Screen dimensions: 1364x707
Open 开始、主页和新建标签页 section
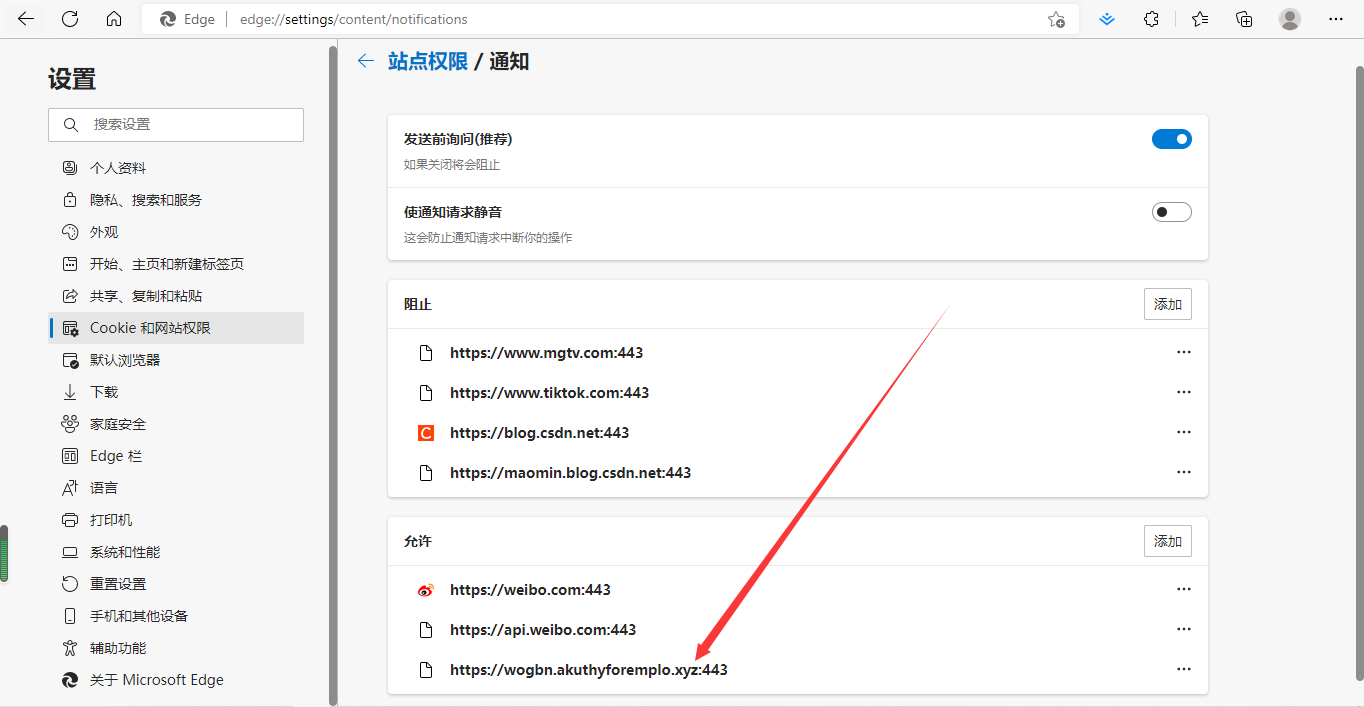point(176,264)
